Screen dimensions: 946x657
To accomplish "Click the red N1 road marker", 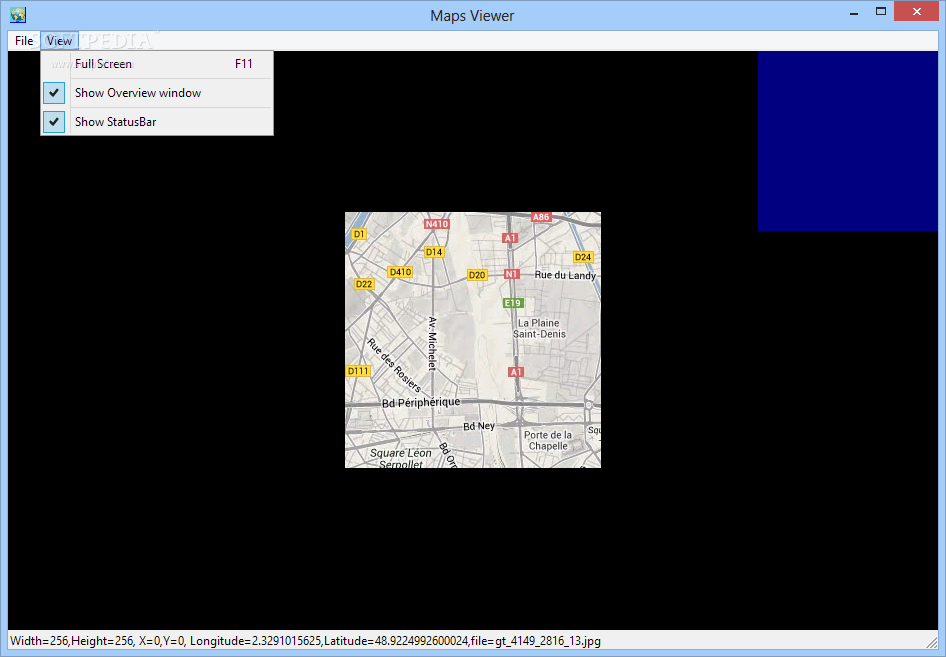I will [x=512, y=274].
